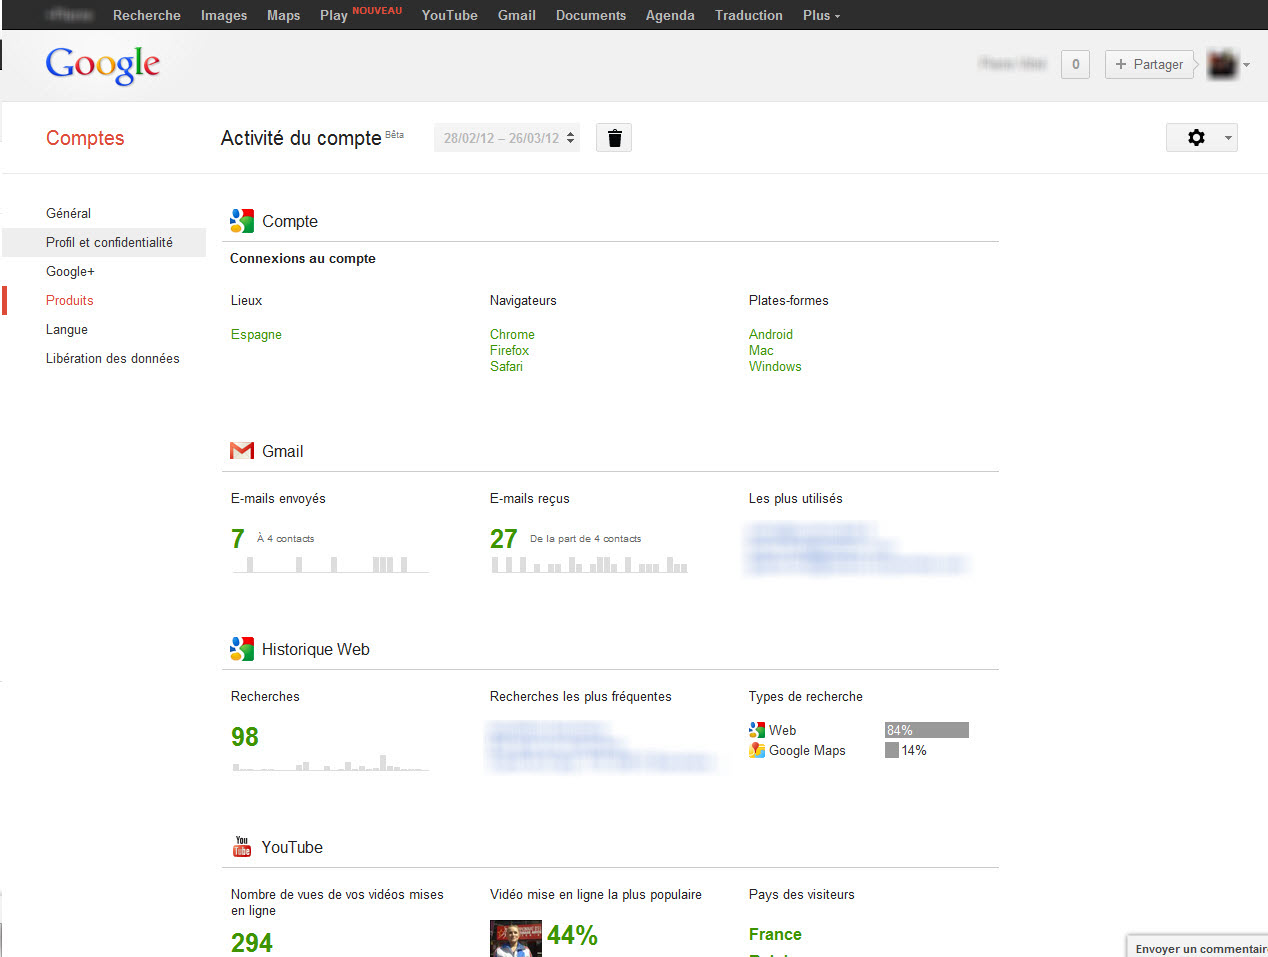Screen dimensions: 1268x957
Task: Click the Historique Web section icon
Action: (x=242, y=649)
